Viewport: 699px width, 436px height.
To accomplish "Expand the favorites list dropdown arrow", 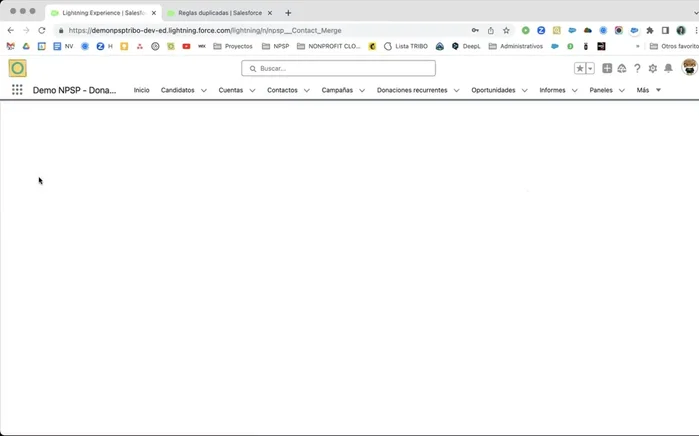I will (x=590, y=68).
